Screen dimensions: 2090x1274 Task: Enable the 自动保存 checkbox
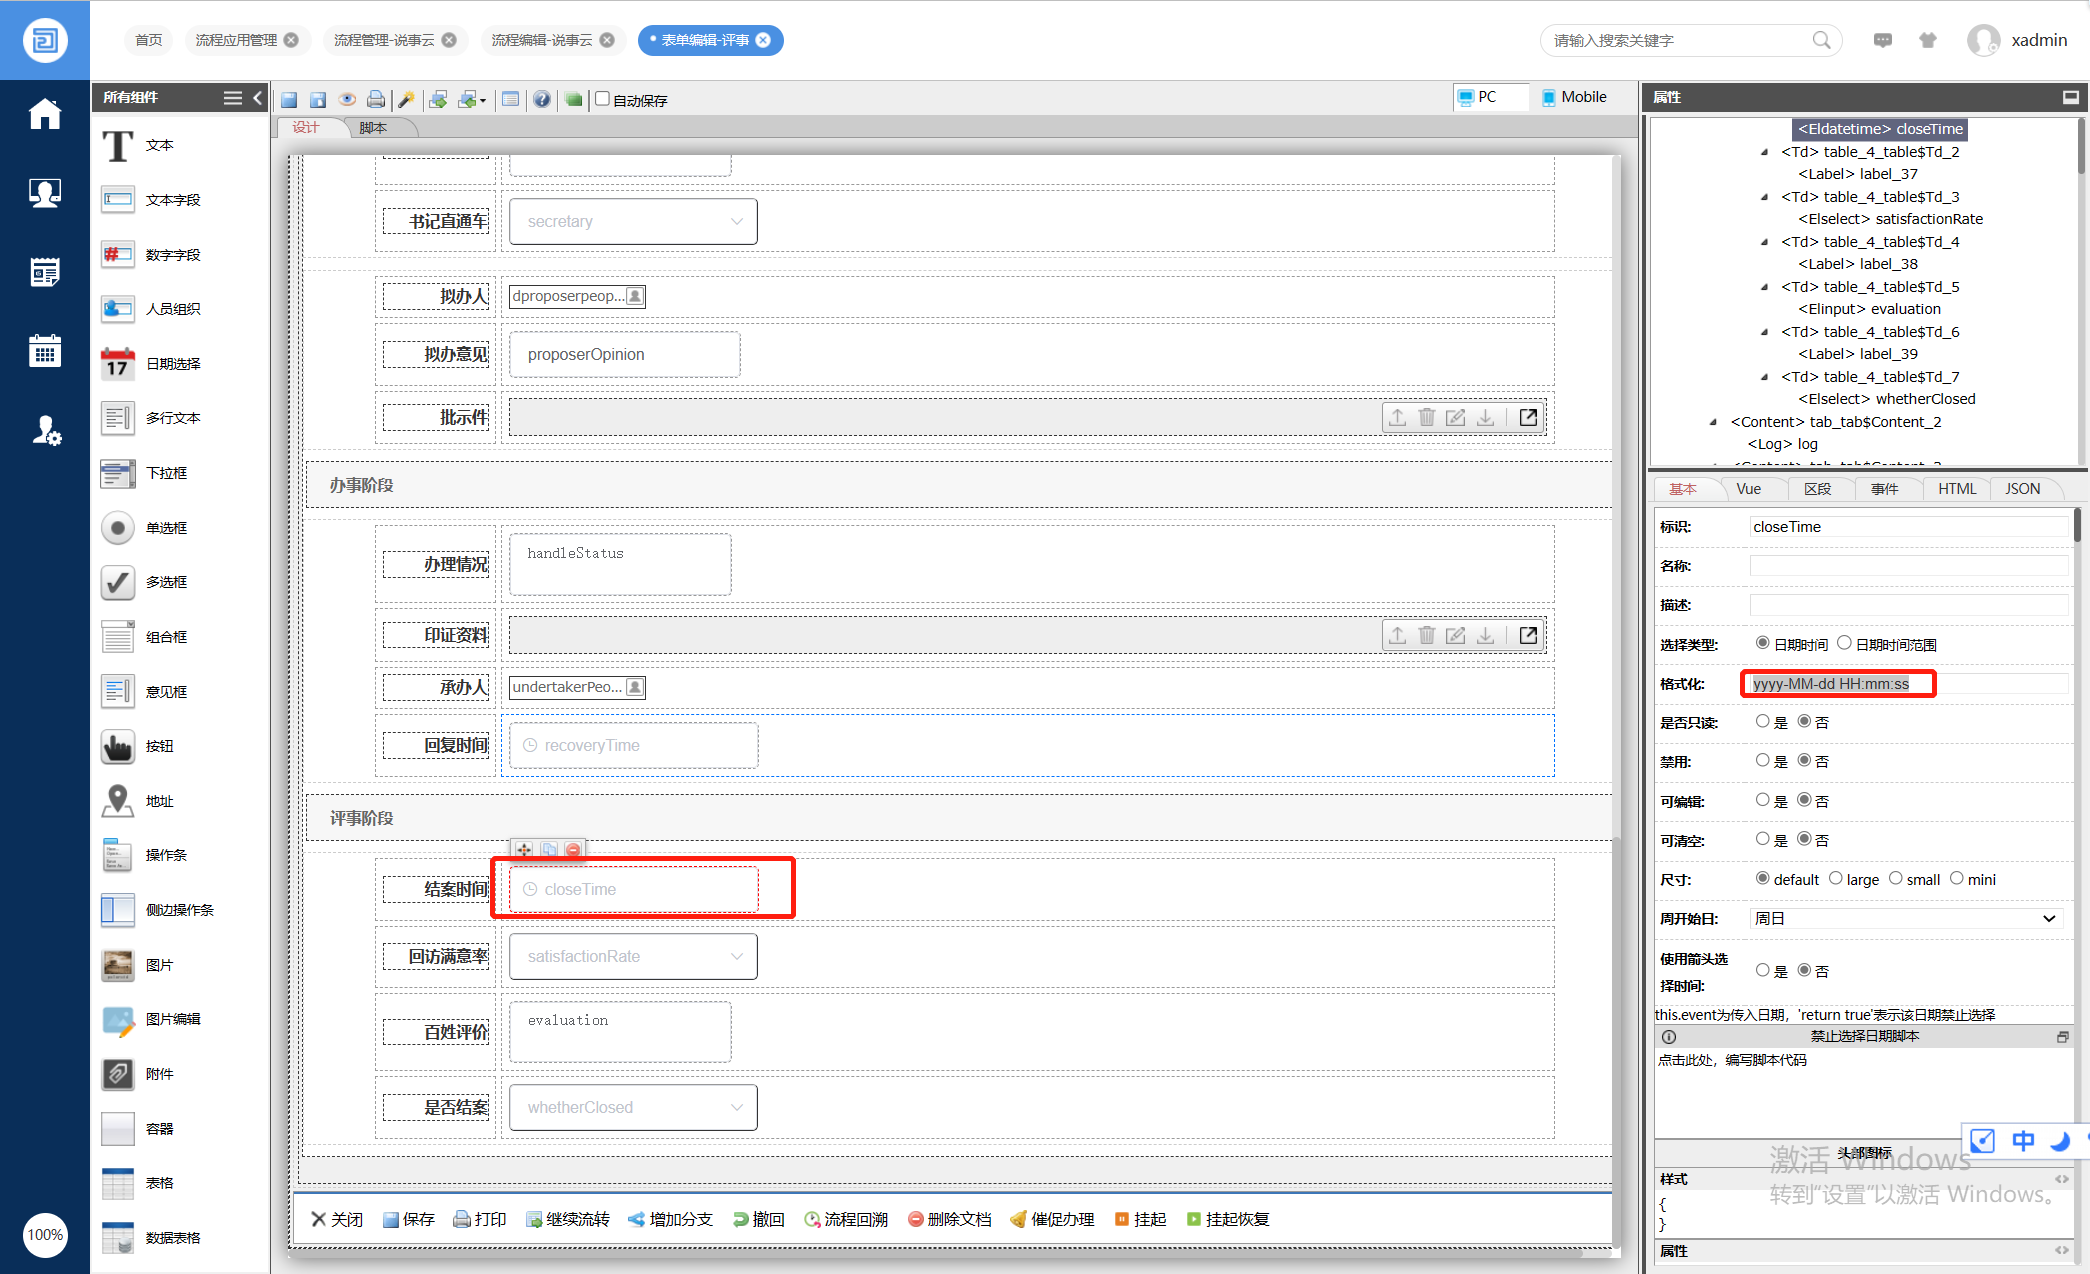click(603, 99)
